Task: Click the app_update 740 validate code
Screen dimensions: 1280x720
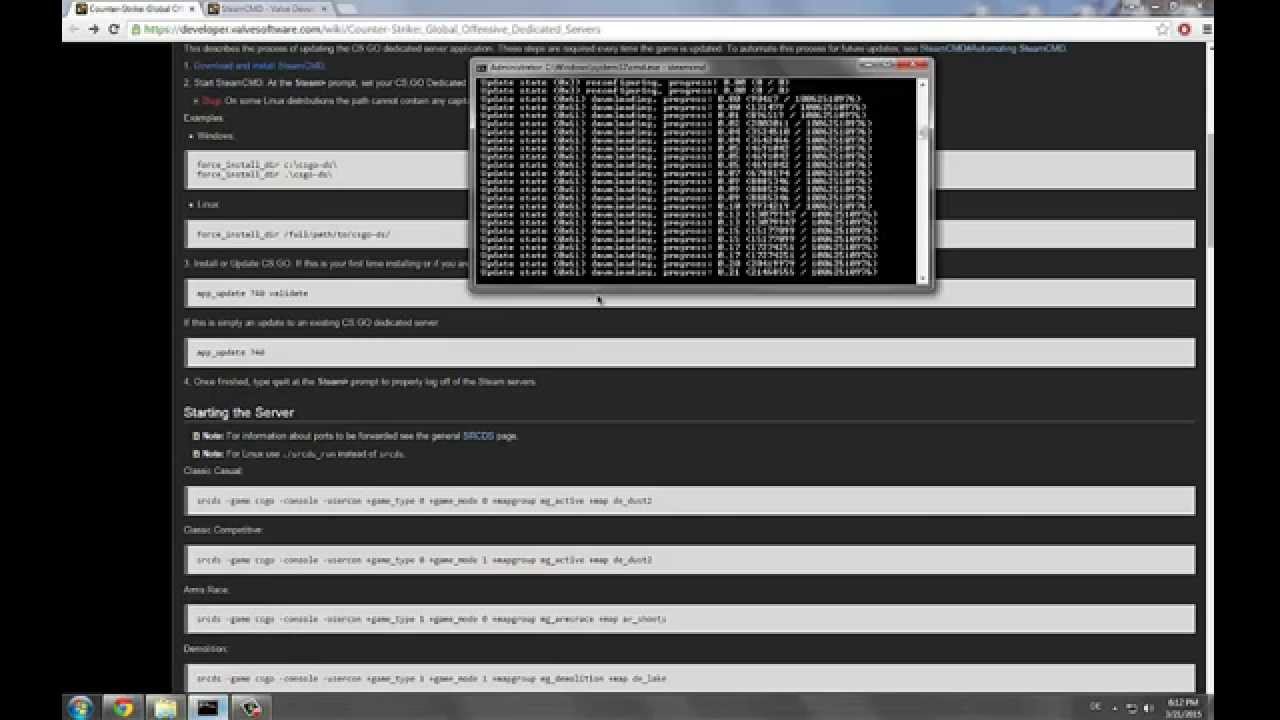Action: pyautogui.click(x=252, y=293)
